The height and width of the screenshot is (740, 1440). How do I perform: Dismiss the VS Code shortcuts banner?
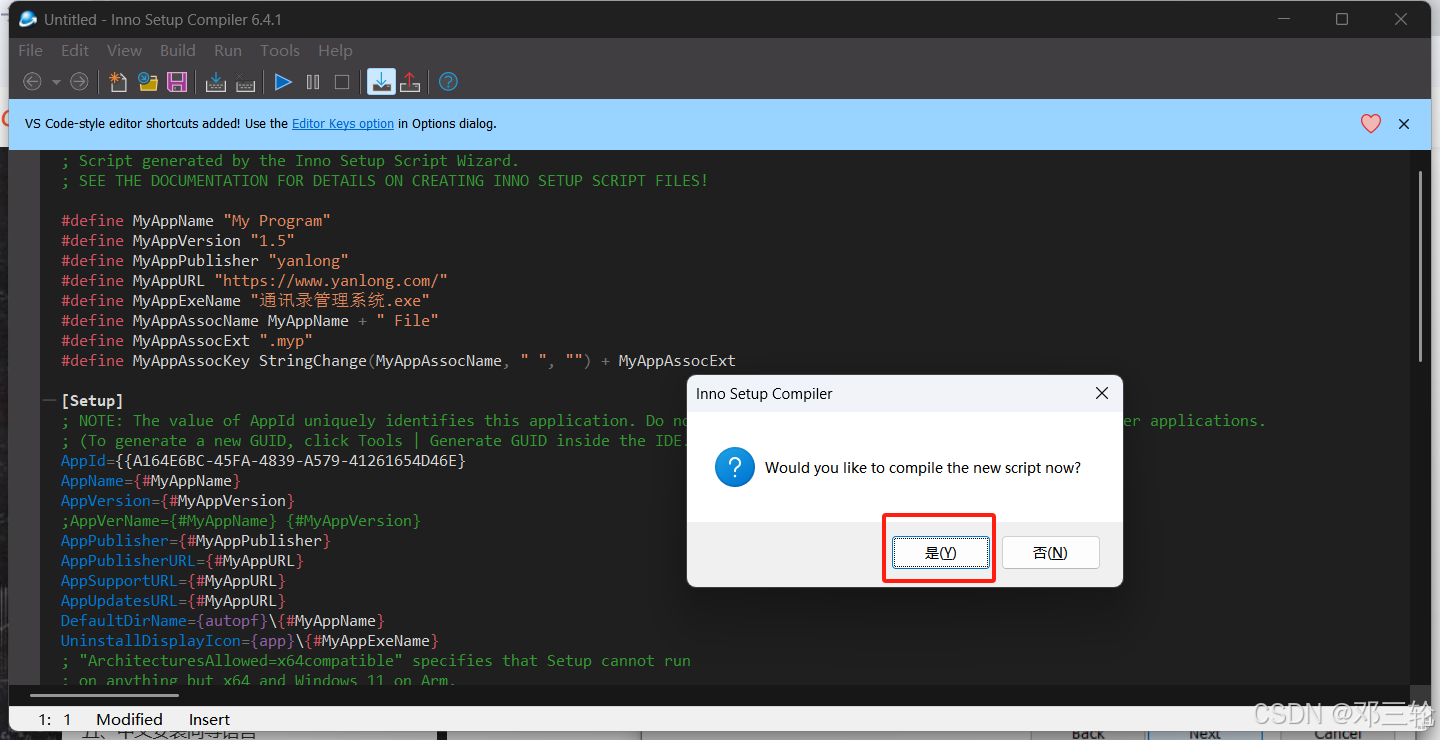tap(1404, 124)
